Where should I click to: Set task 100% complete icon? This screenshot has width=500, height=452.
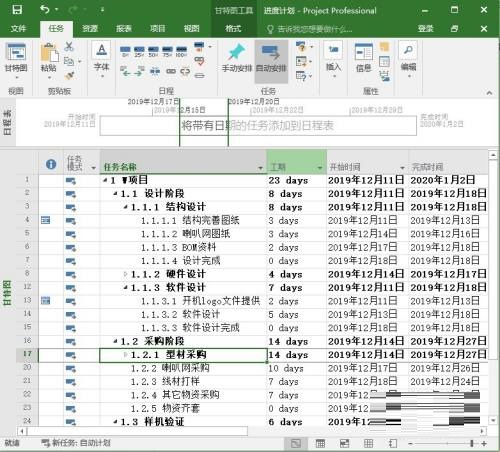click(181, 51)
